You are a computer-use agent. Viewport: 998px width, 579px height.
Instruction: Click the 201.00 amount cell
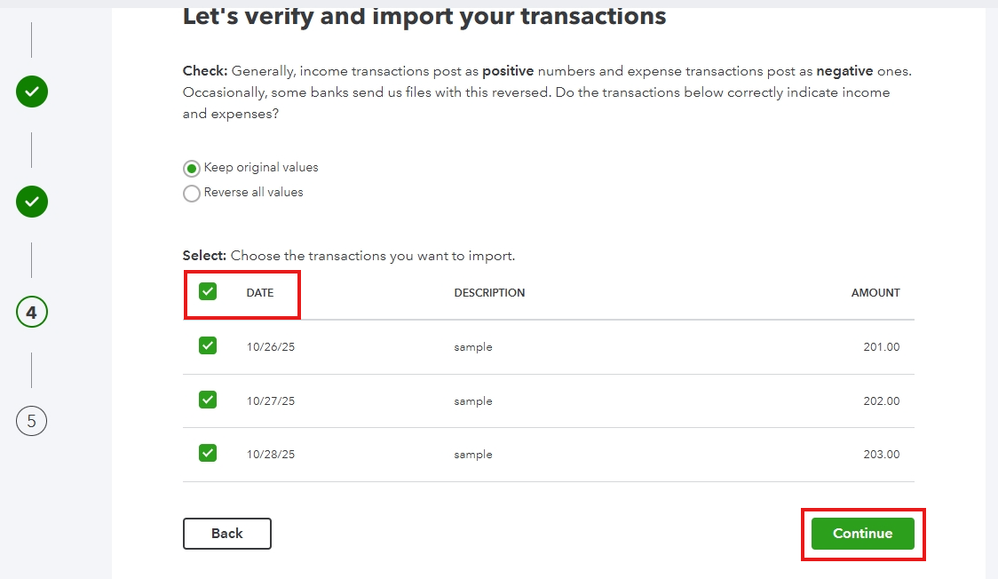click(x=881, y=347)
